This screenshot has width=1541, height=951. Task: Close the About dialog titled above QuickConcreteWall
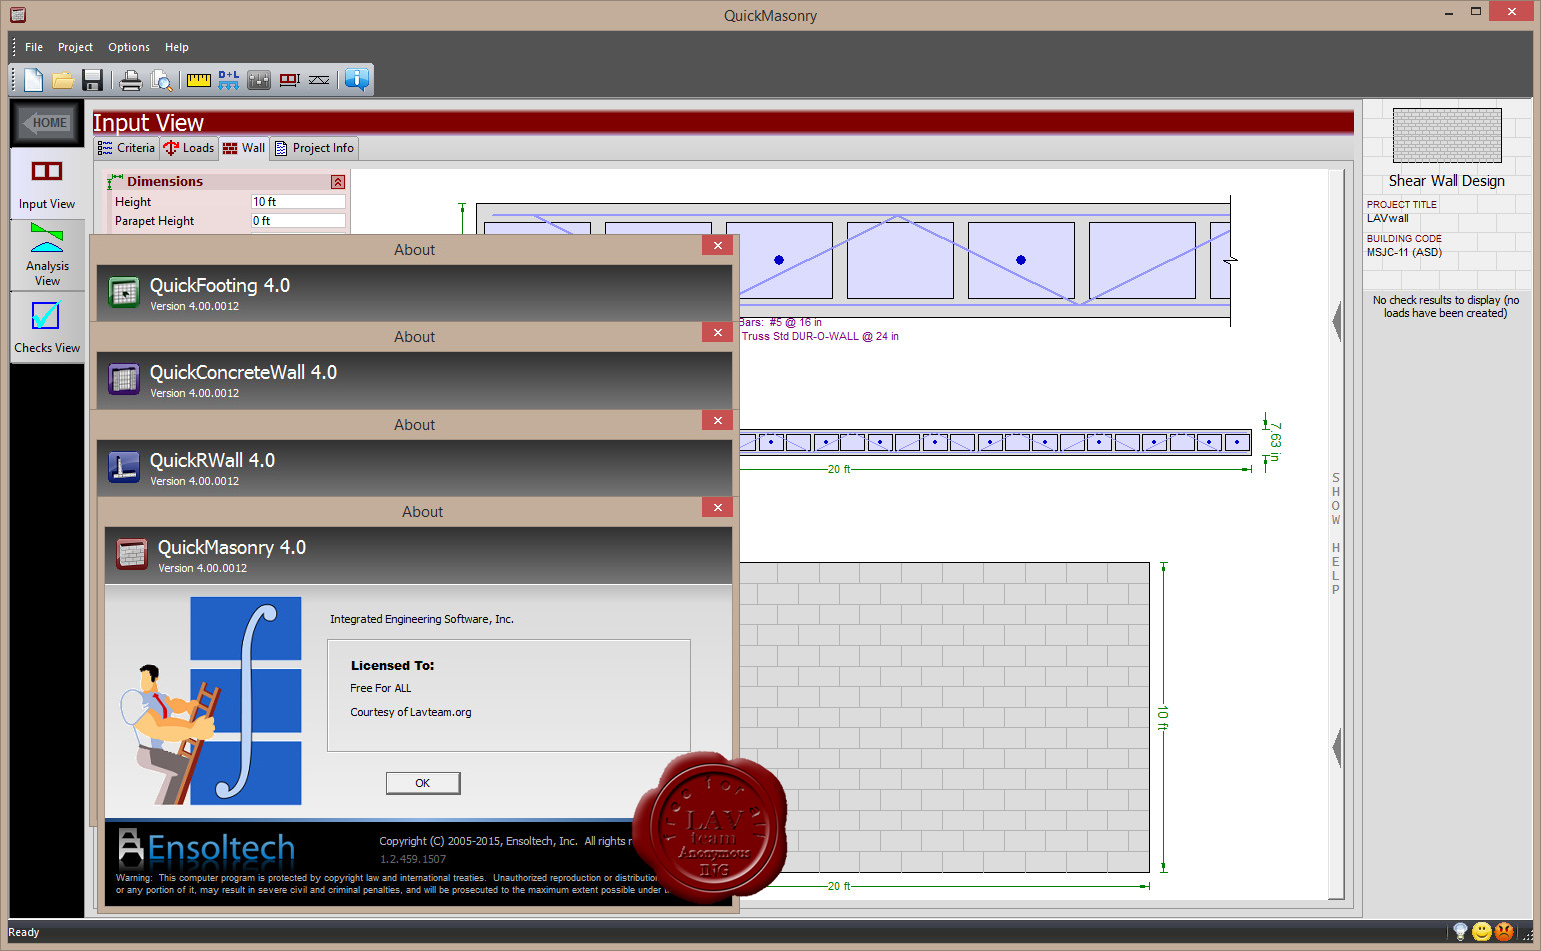point(718,332)
